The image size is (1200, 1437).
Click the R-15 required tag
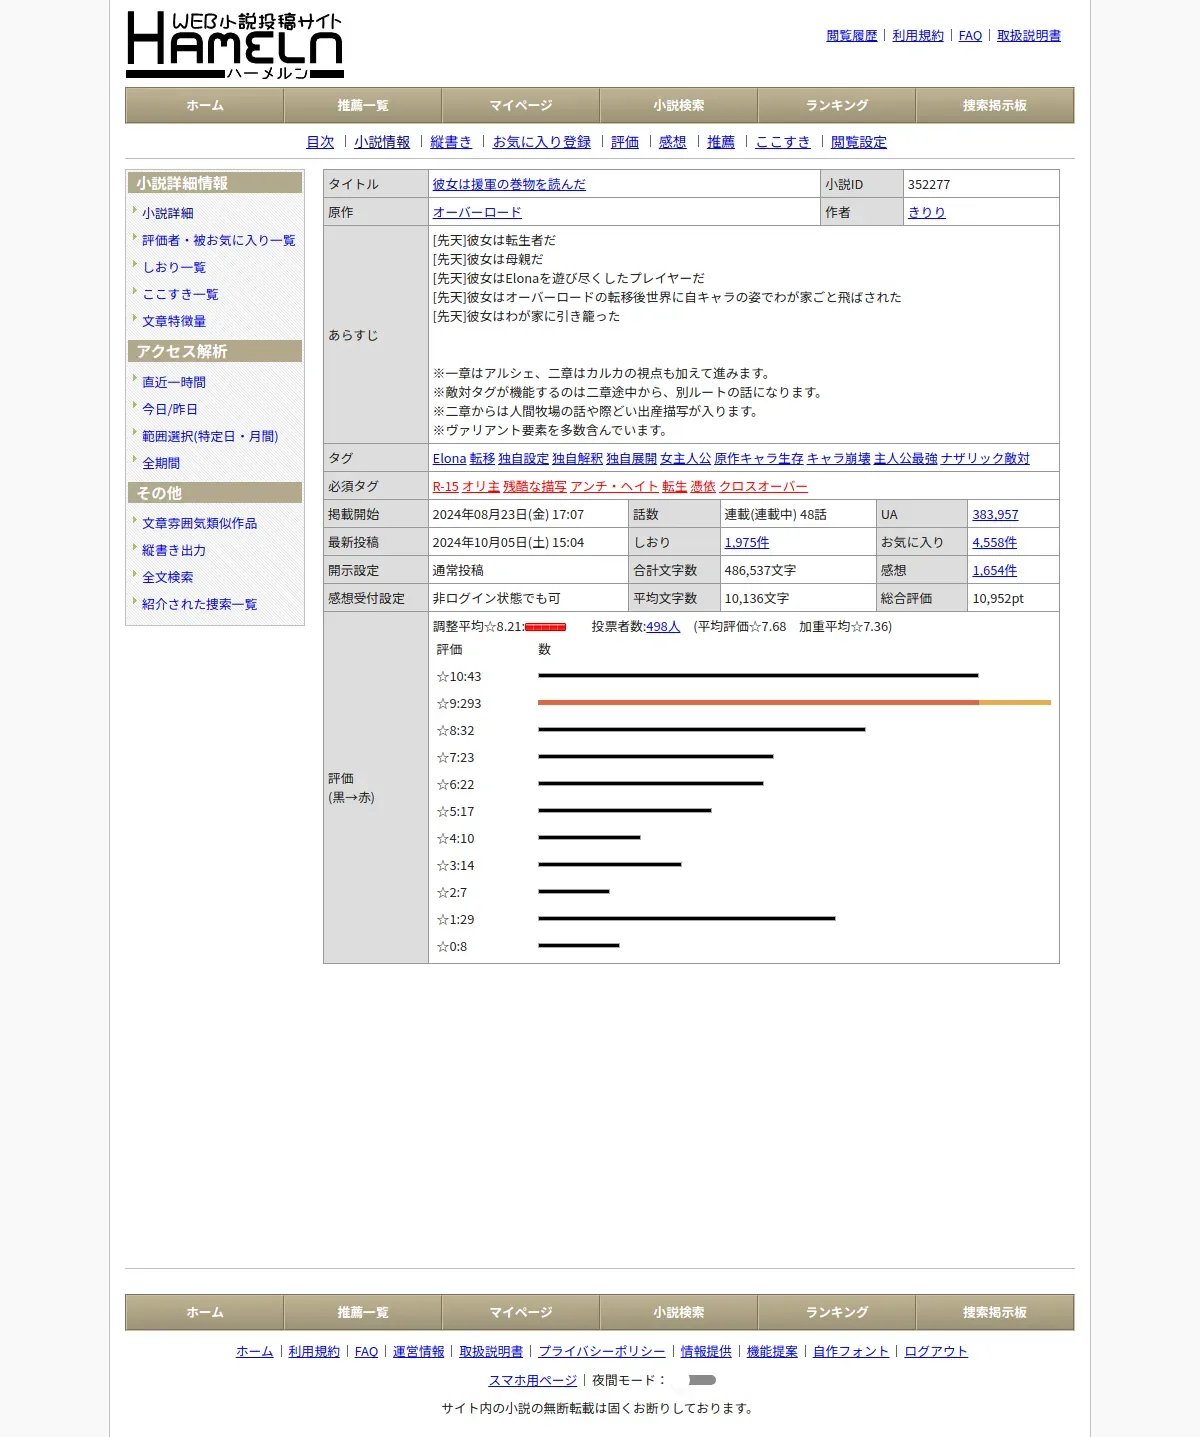[445, 486]
